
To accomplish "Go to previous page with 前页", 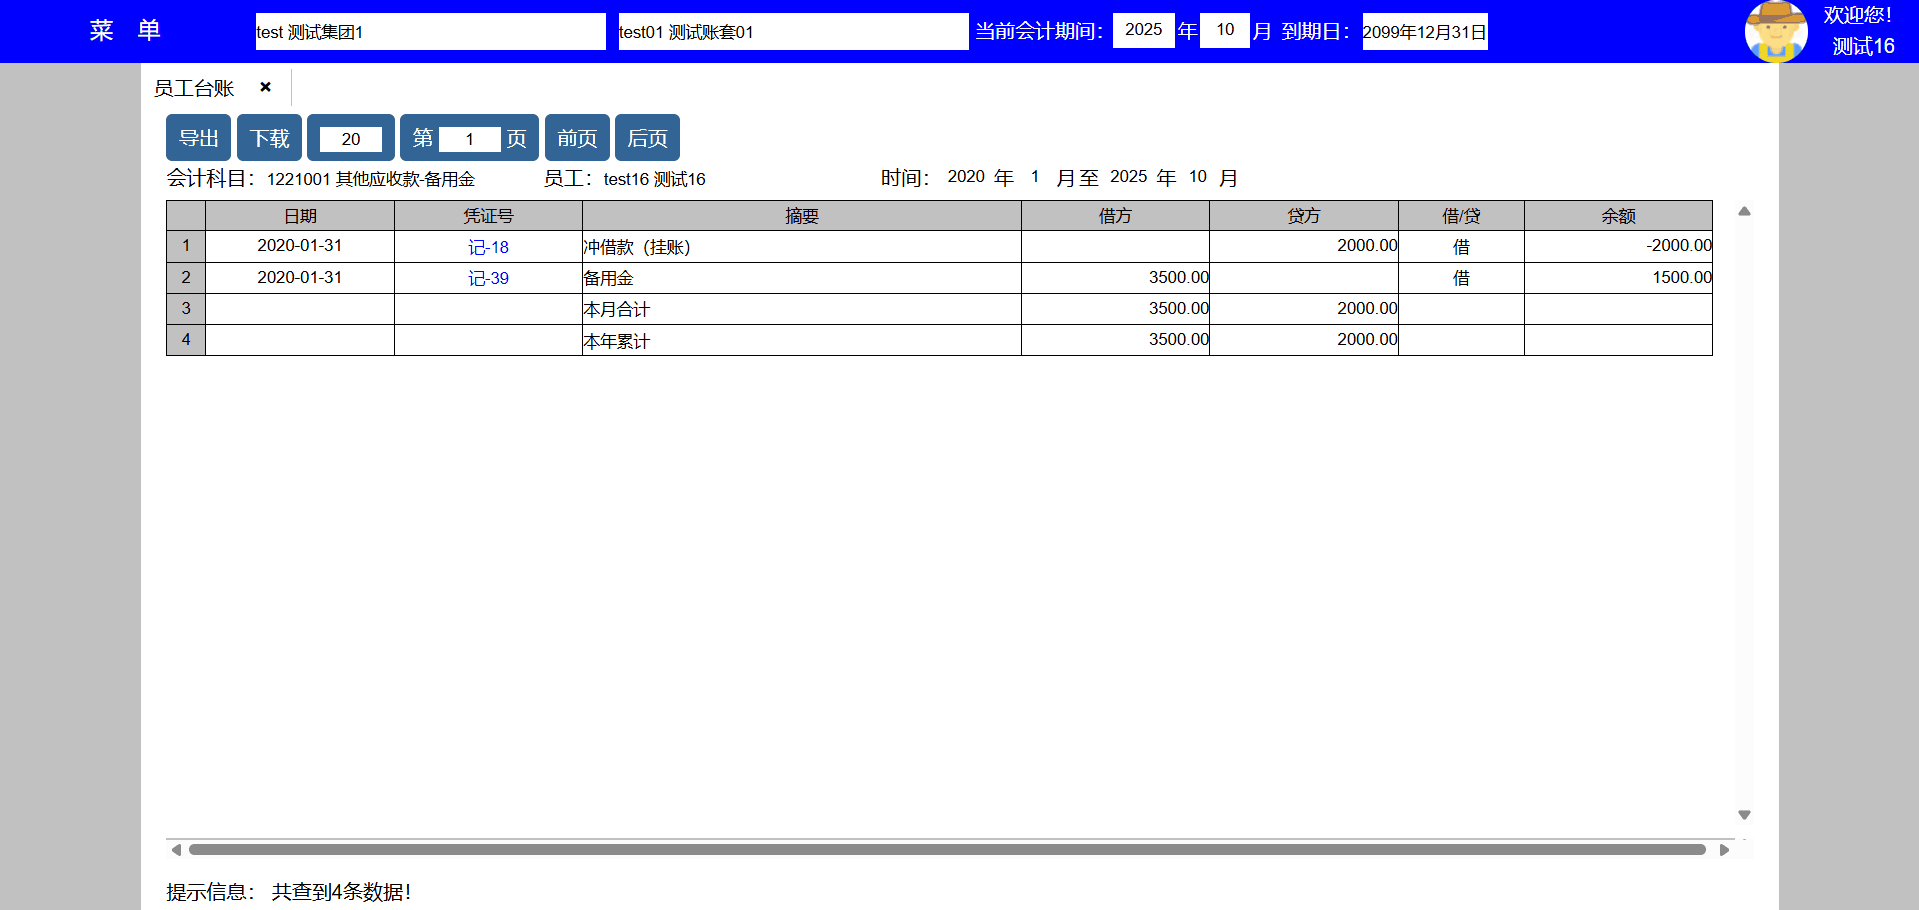I will point(577,138).
